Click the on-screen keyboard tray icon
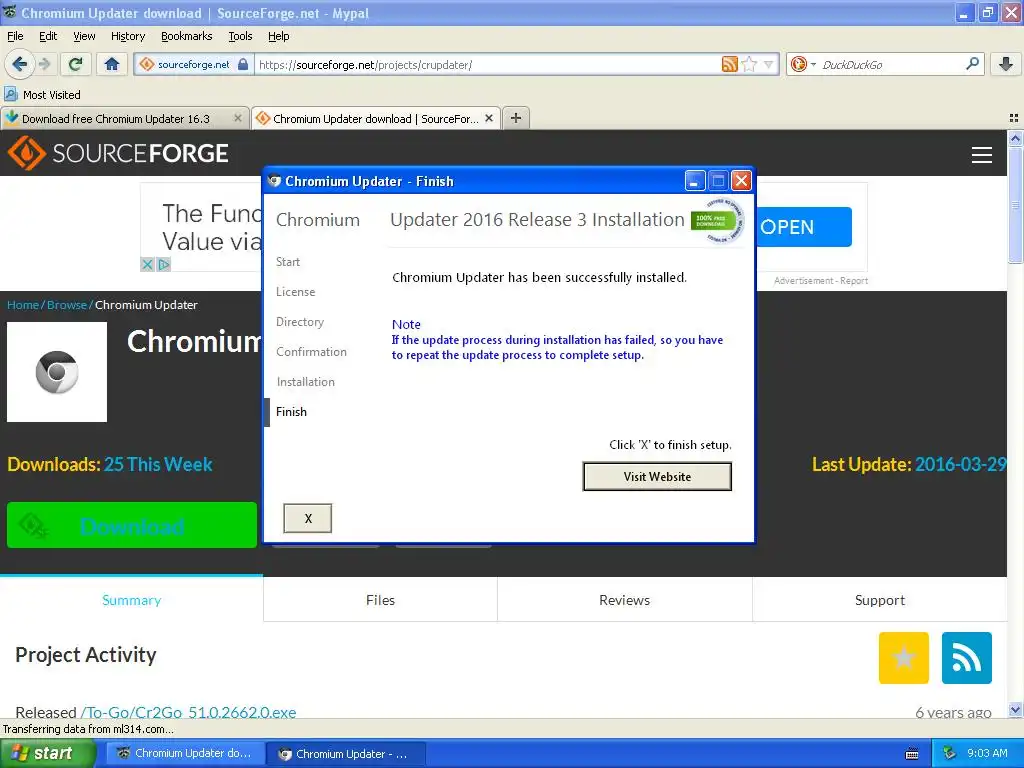 pyautogui.click(x=912, y=754)
